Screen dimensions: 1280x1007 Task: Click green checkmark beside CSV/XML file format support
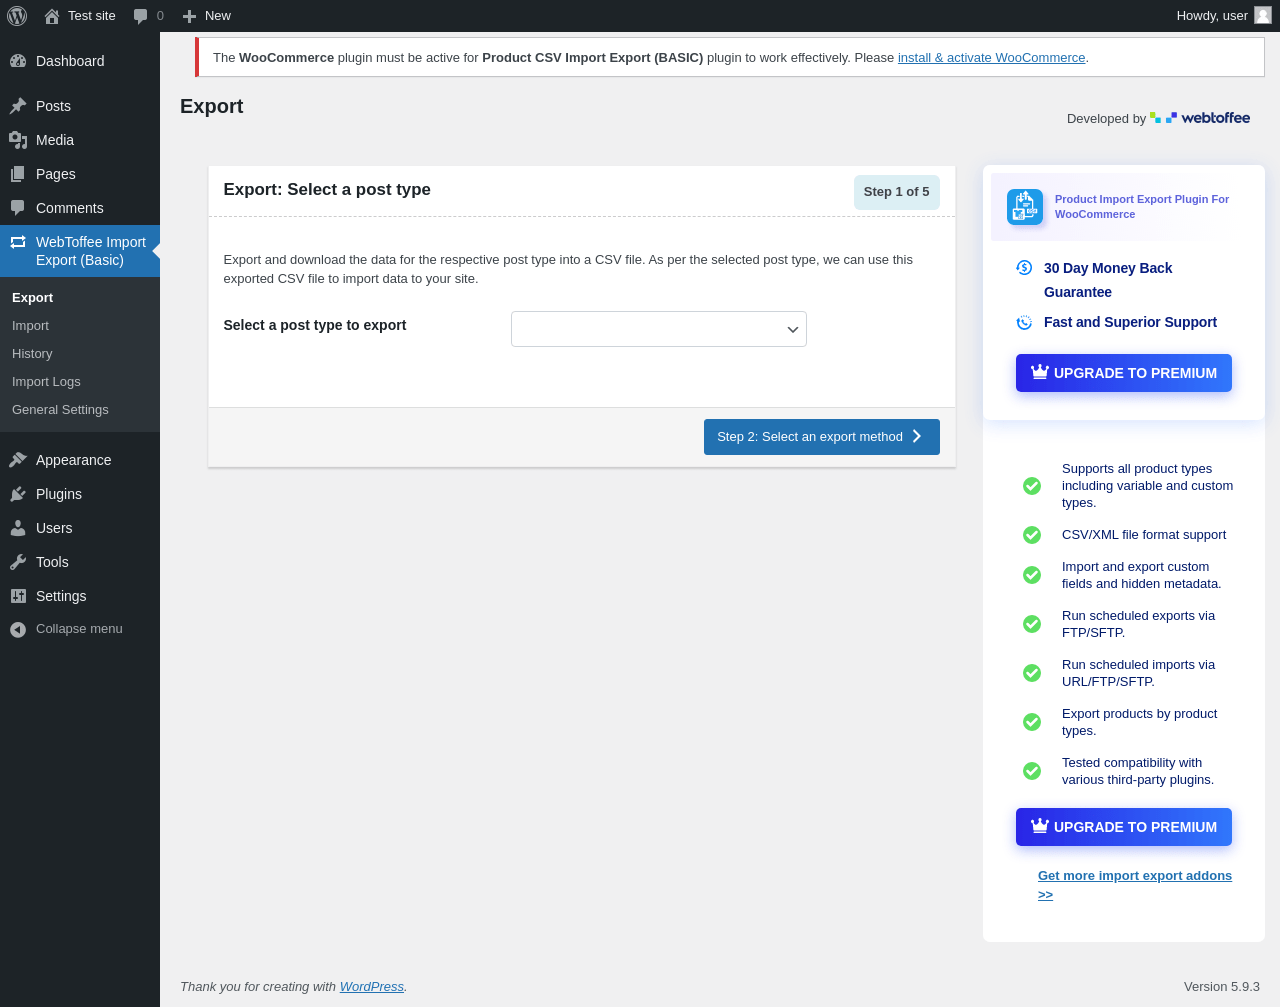[1032, 535]
